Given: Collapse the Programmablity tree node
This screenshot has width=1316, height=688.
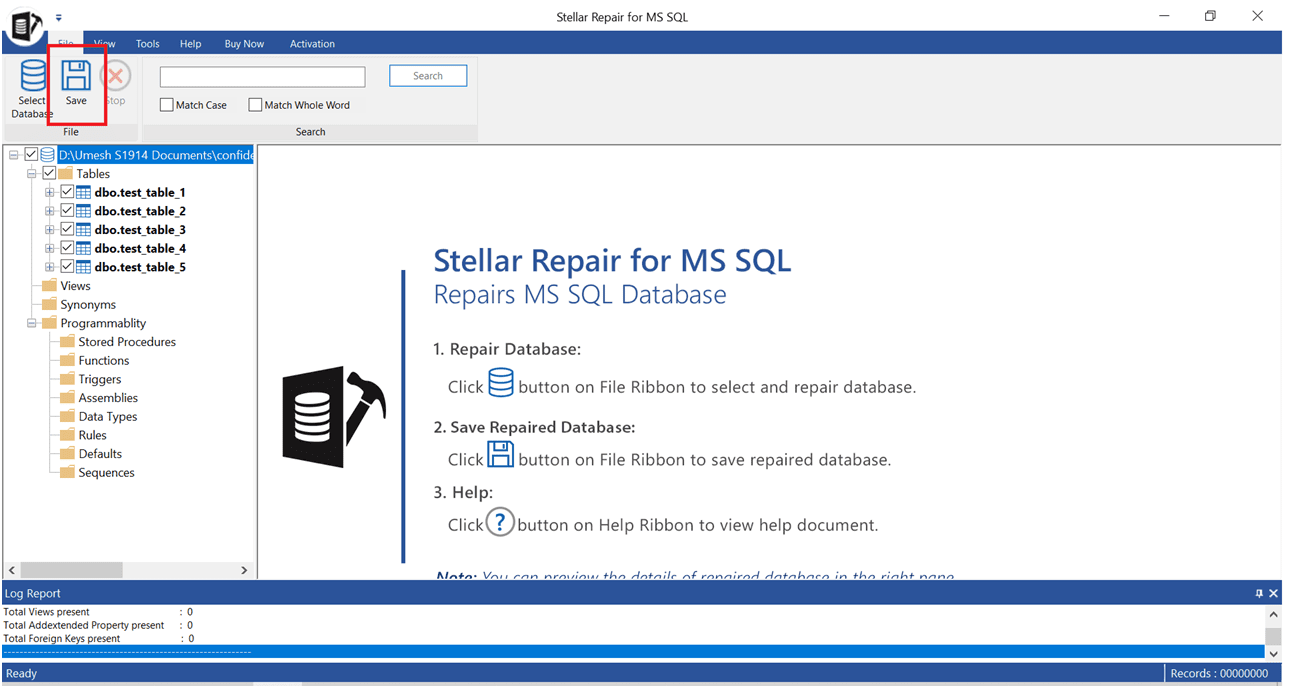Looking at the screenshot, I should 32,323.
